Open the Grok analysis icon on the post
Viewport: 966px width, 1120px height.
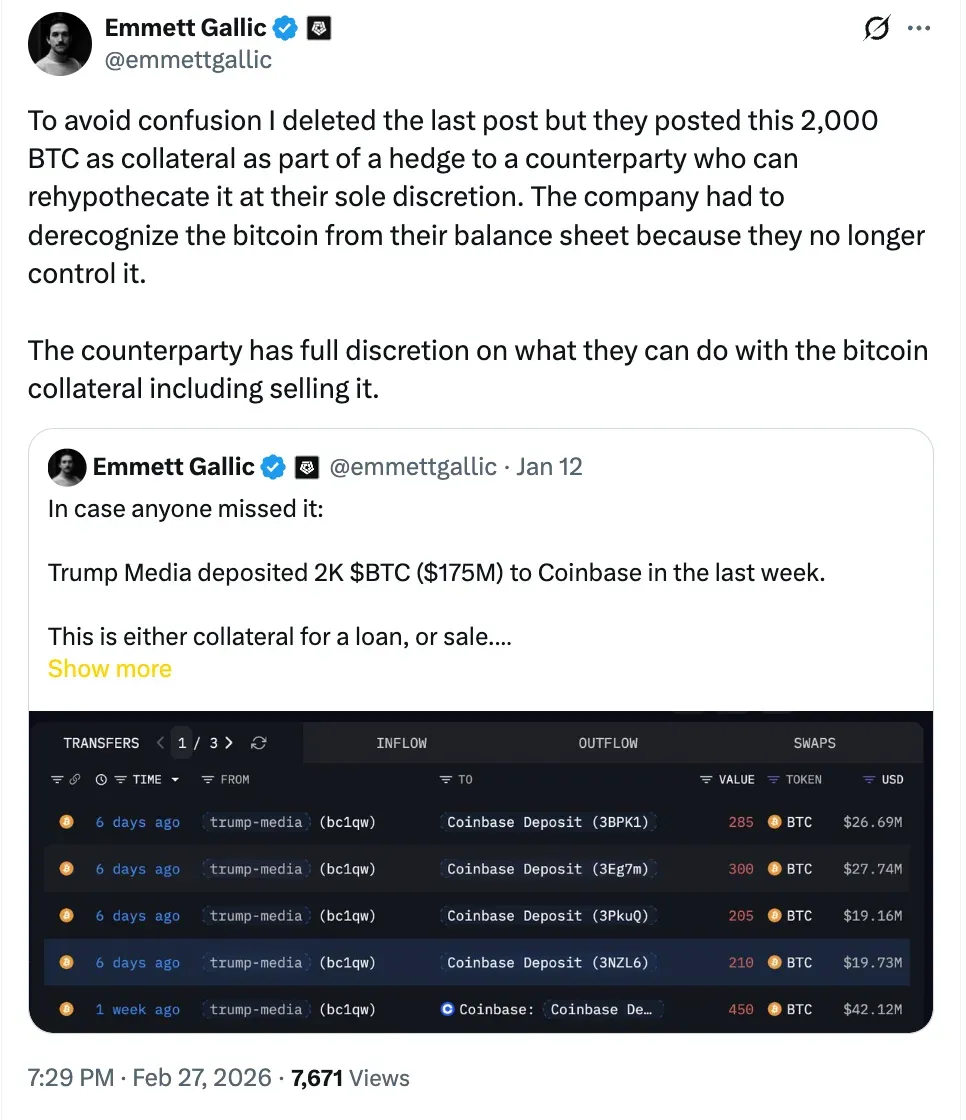pos(876,28)
